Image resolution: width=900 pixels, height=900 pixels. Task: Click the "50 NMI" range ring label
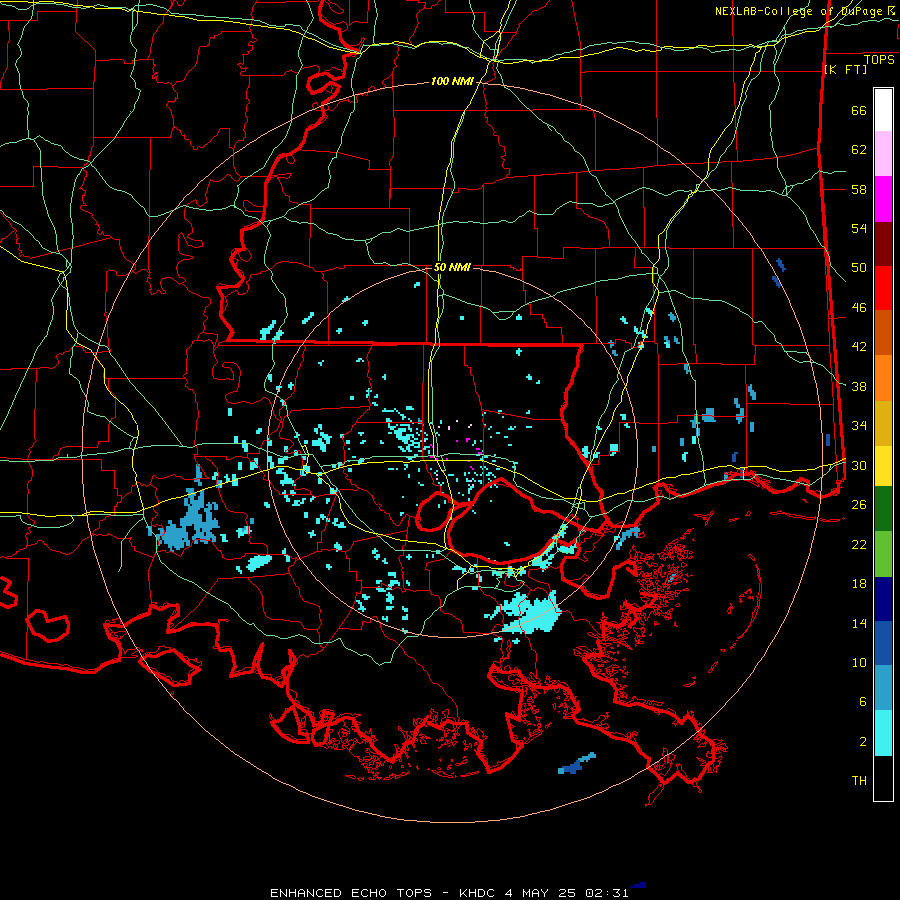point(452,267)
